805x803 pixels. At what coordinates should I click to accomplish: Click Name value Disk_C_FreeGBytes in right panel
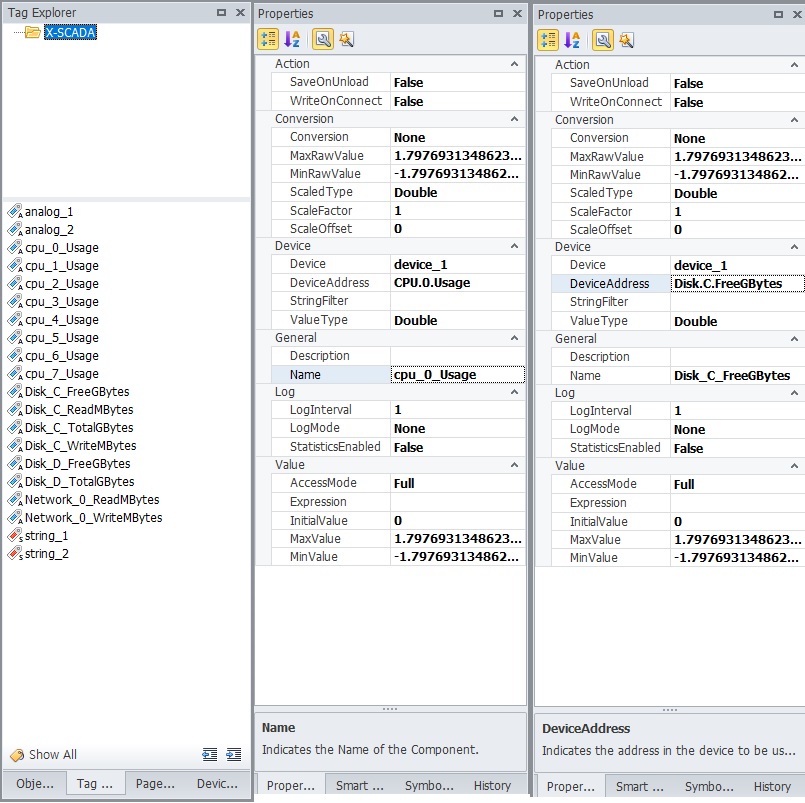click(738, 375)
